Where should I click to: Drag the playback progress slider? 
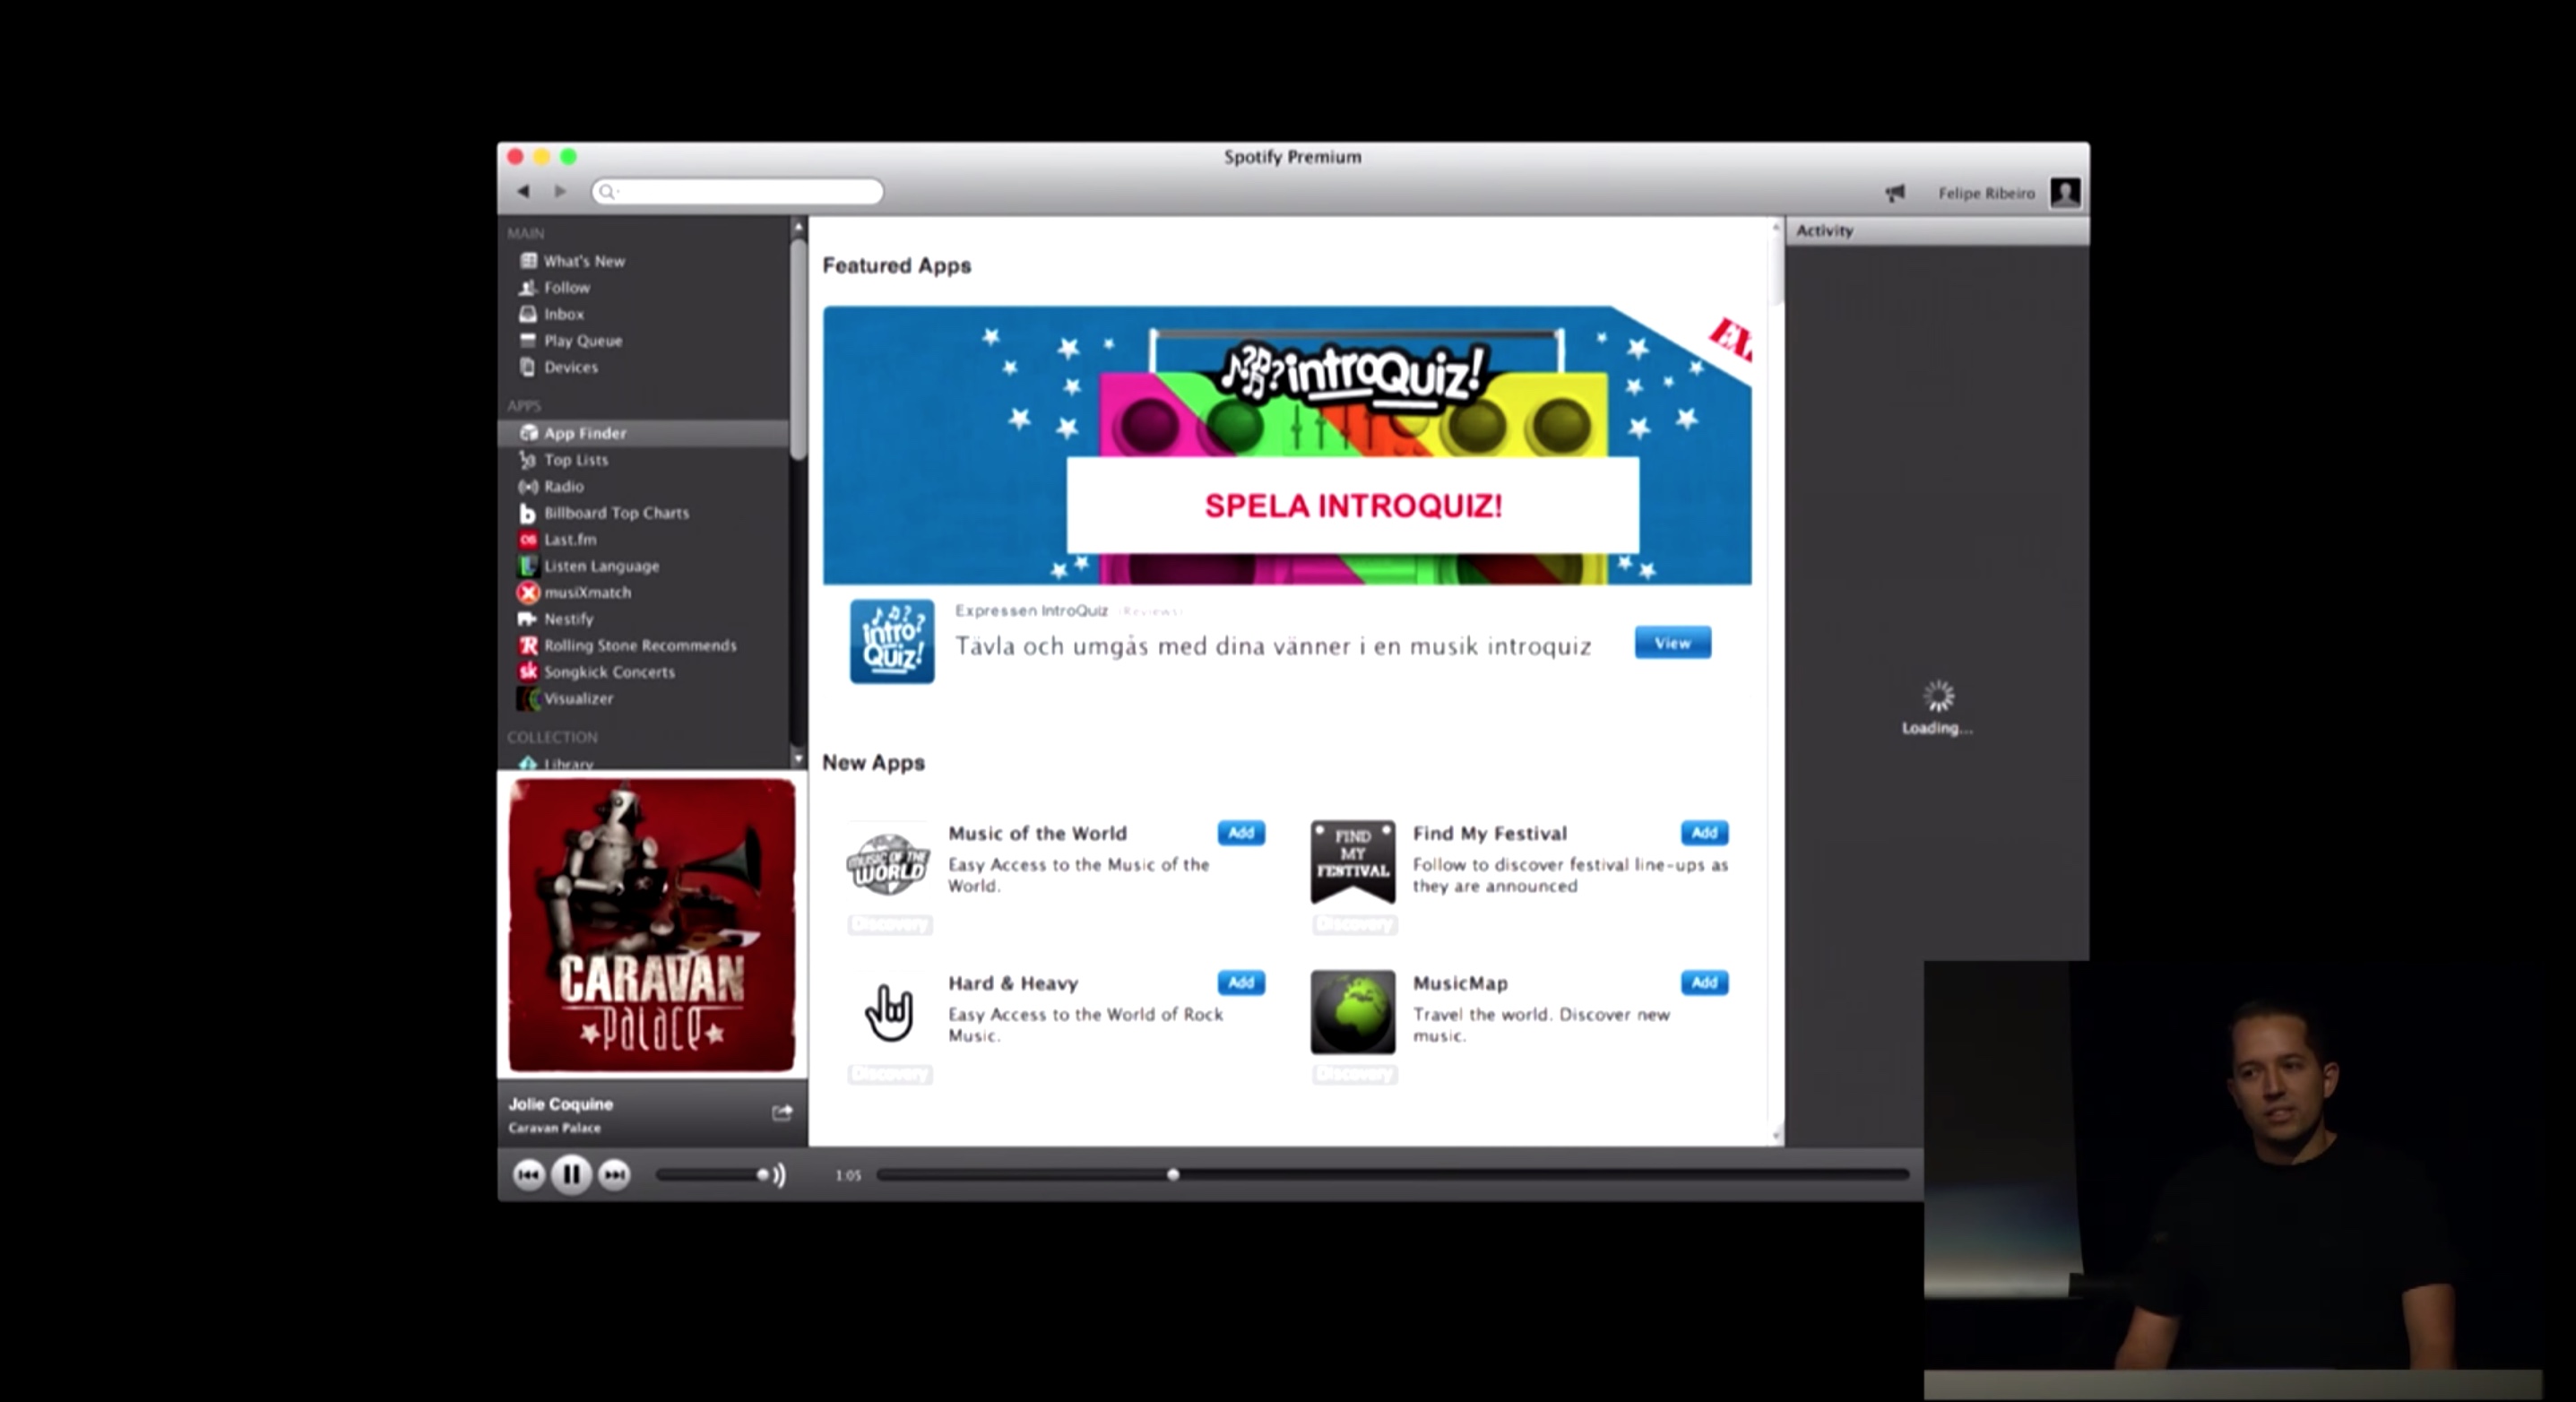coord(1171,1174)
